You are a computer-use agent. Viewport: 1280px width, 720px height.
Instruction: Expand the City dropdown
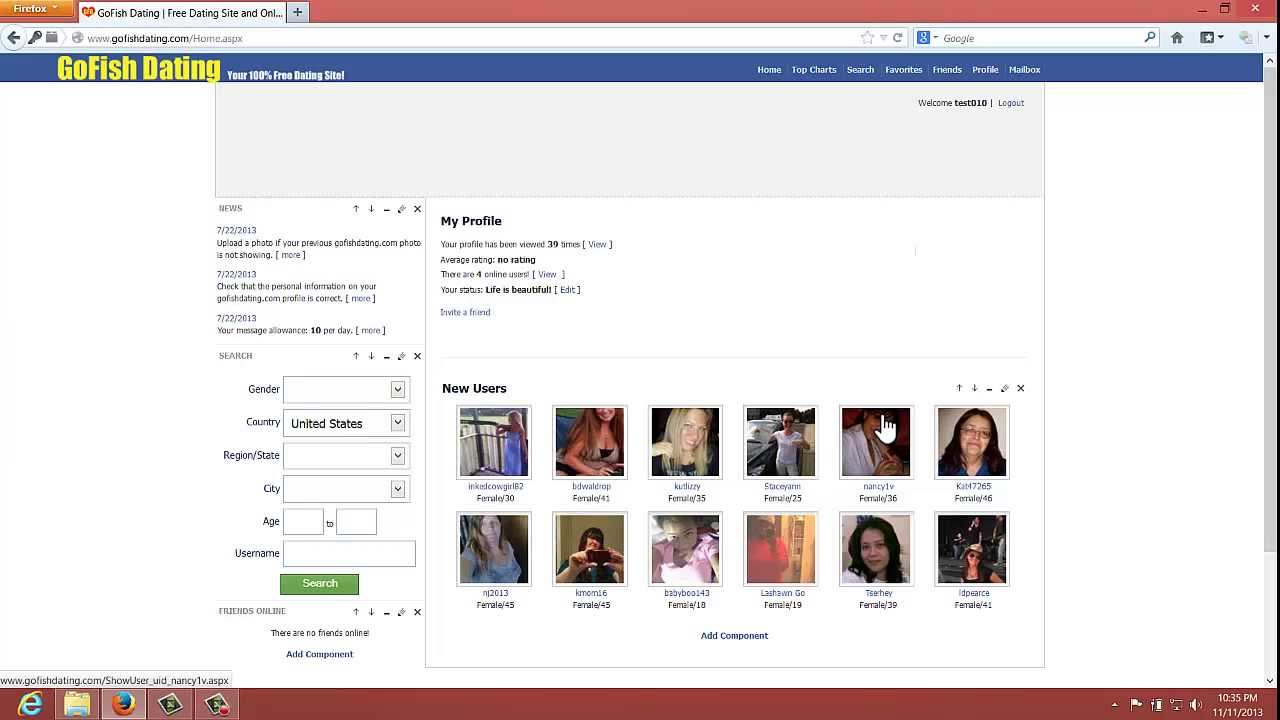397,489
